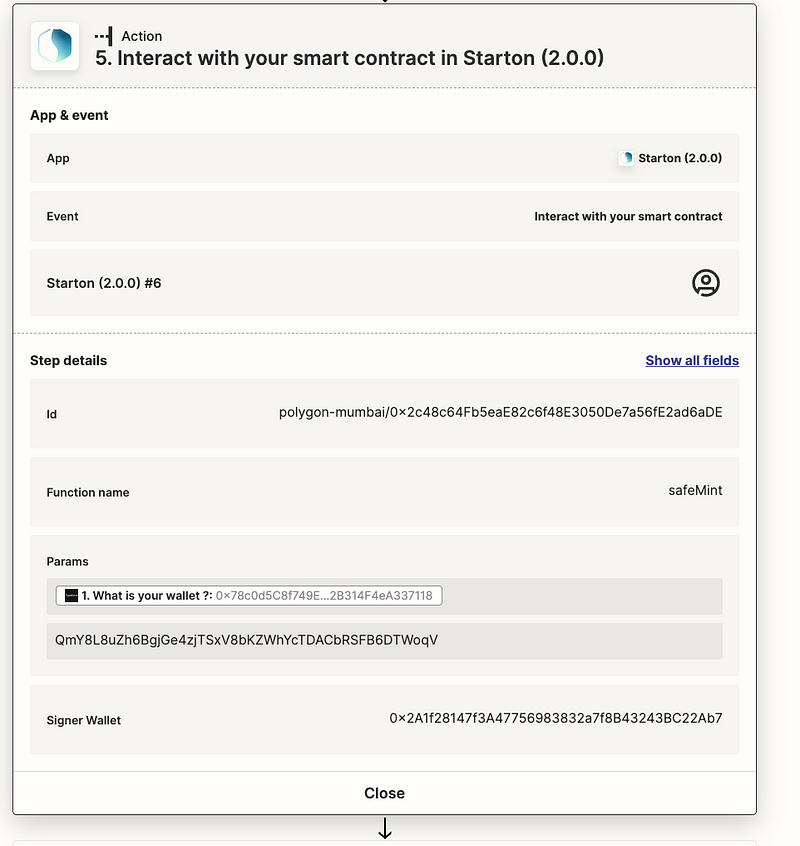Screen dimensions: 800x846
Task: Click the wallet address param pill
Action: [x=249, y=596]
